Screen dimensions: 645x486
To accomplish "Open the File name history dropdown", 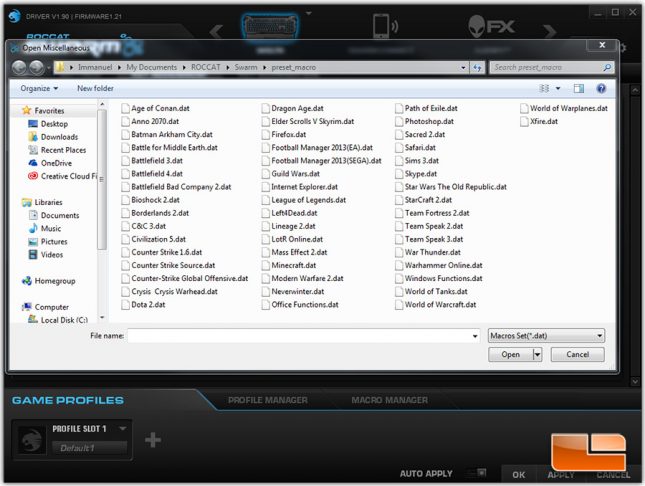I will pyautogui.click(x=475, y=336).
